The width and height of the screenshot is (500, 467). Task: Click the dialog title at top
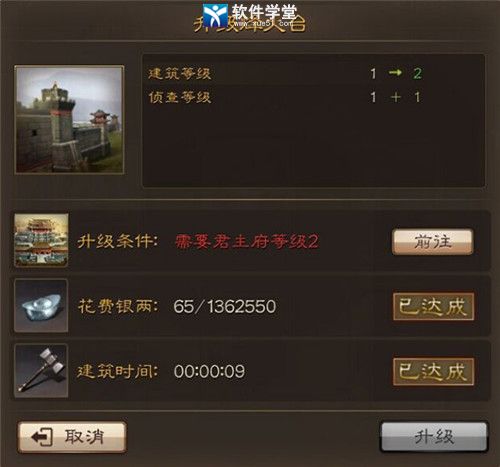249,23
